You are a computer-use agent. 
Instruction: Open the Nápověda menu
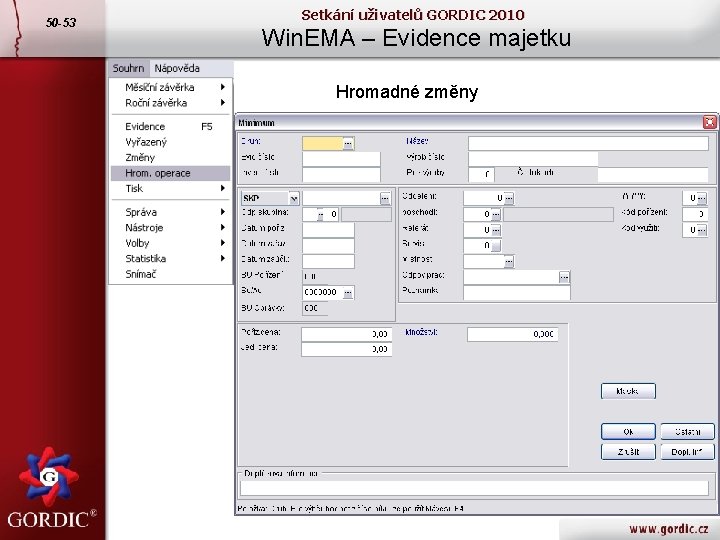[177, 68]
